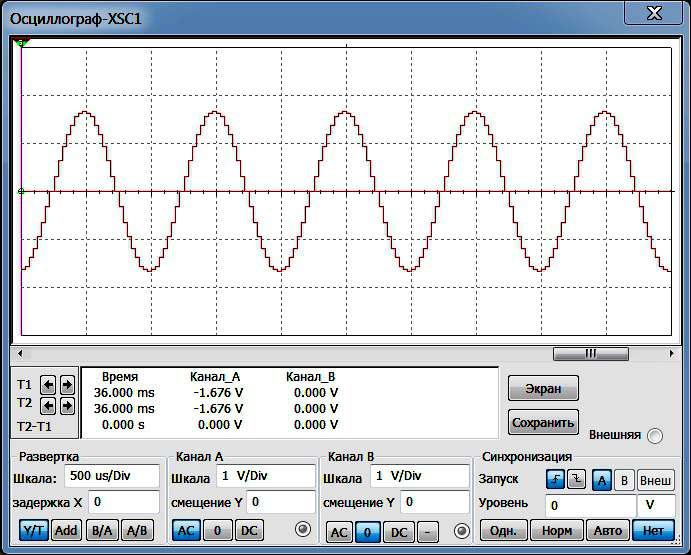Viewport: 691px width, 555px height.
Task: Click Канал A scale field 1 V/Div
Action: [266, 476]
